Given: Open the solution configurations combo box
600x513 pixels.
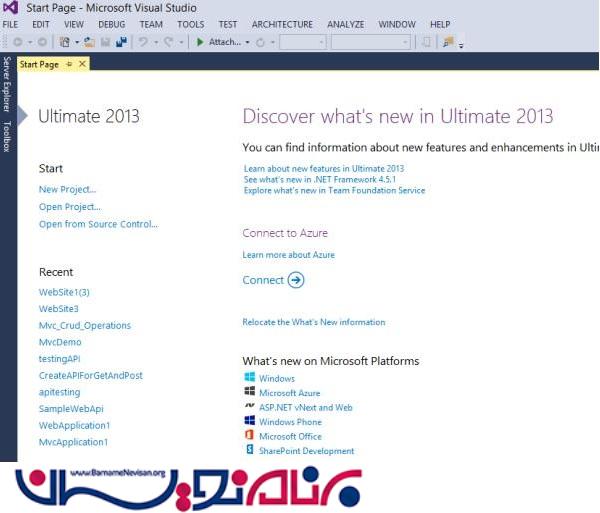Looking at the screenshot, I should point(302,42).
